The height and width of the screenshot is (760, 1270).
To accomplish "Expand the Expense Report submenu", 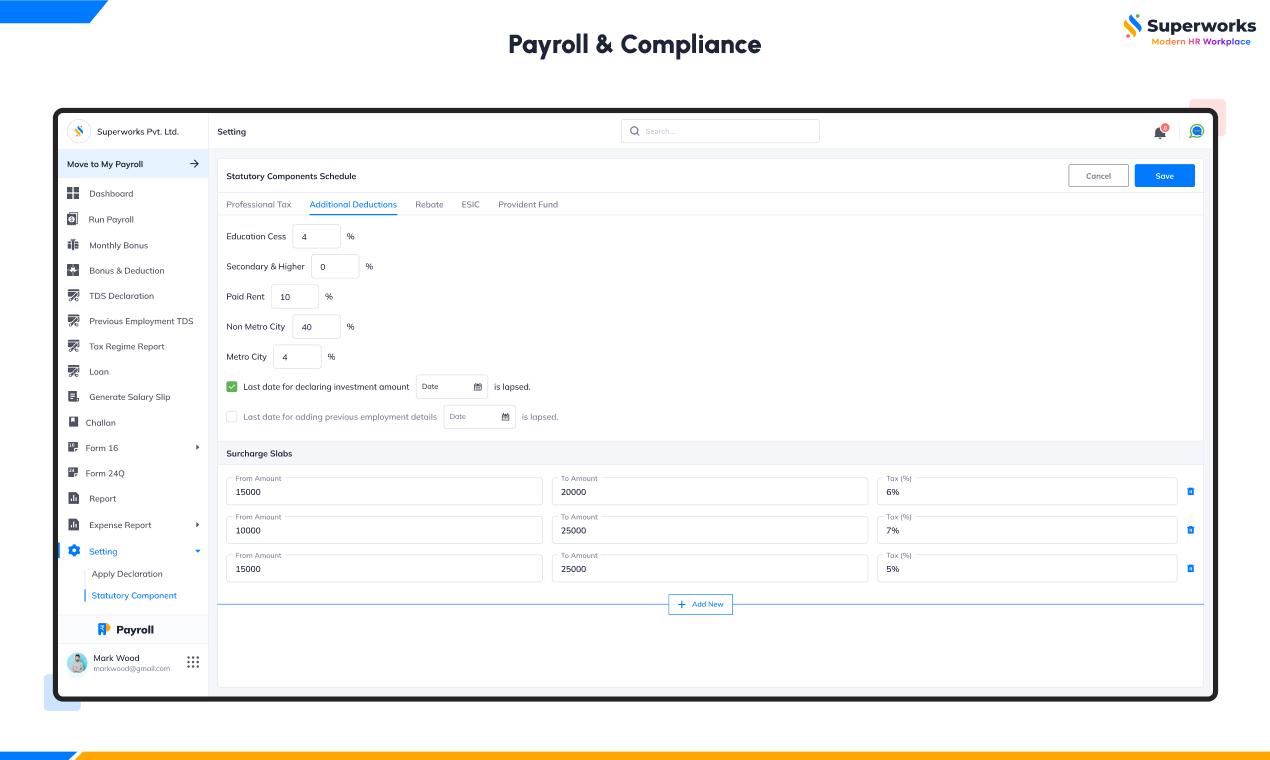I will 197,525.
